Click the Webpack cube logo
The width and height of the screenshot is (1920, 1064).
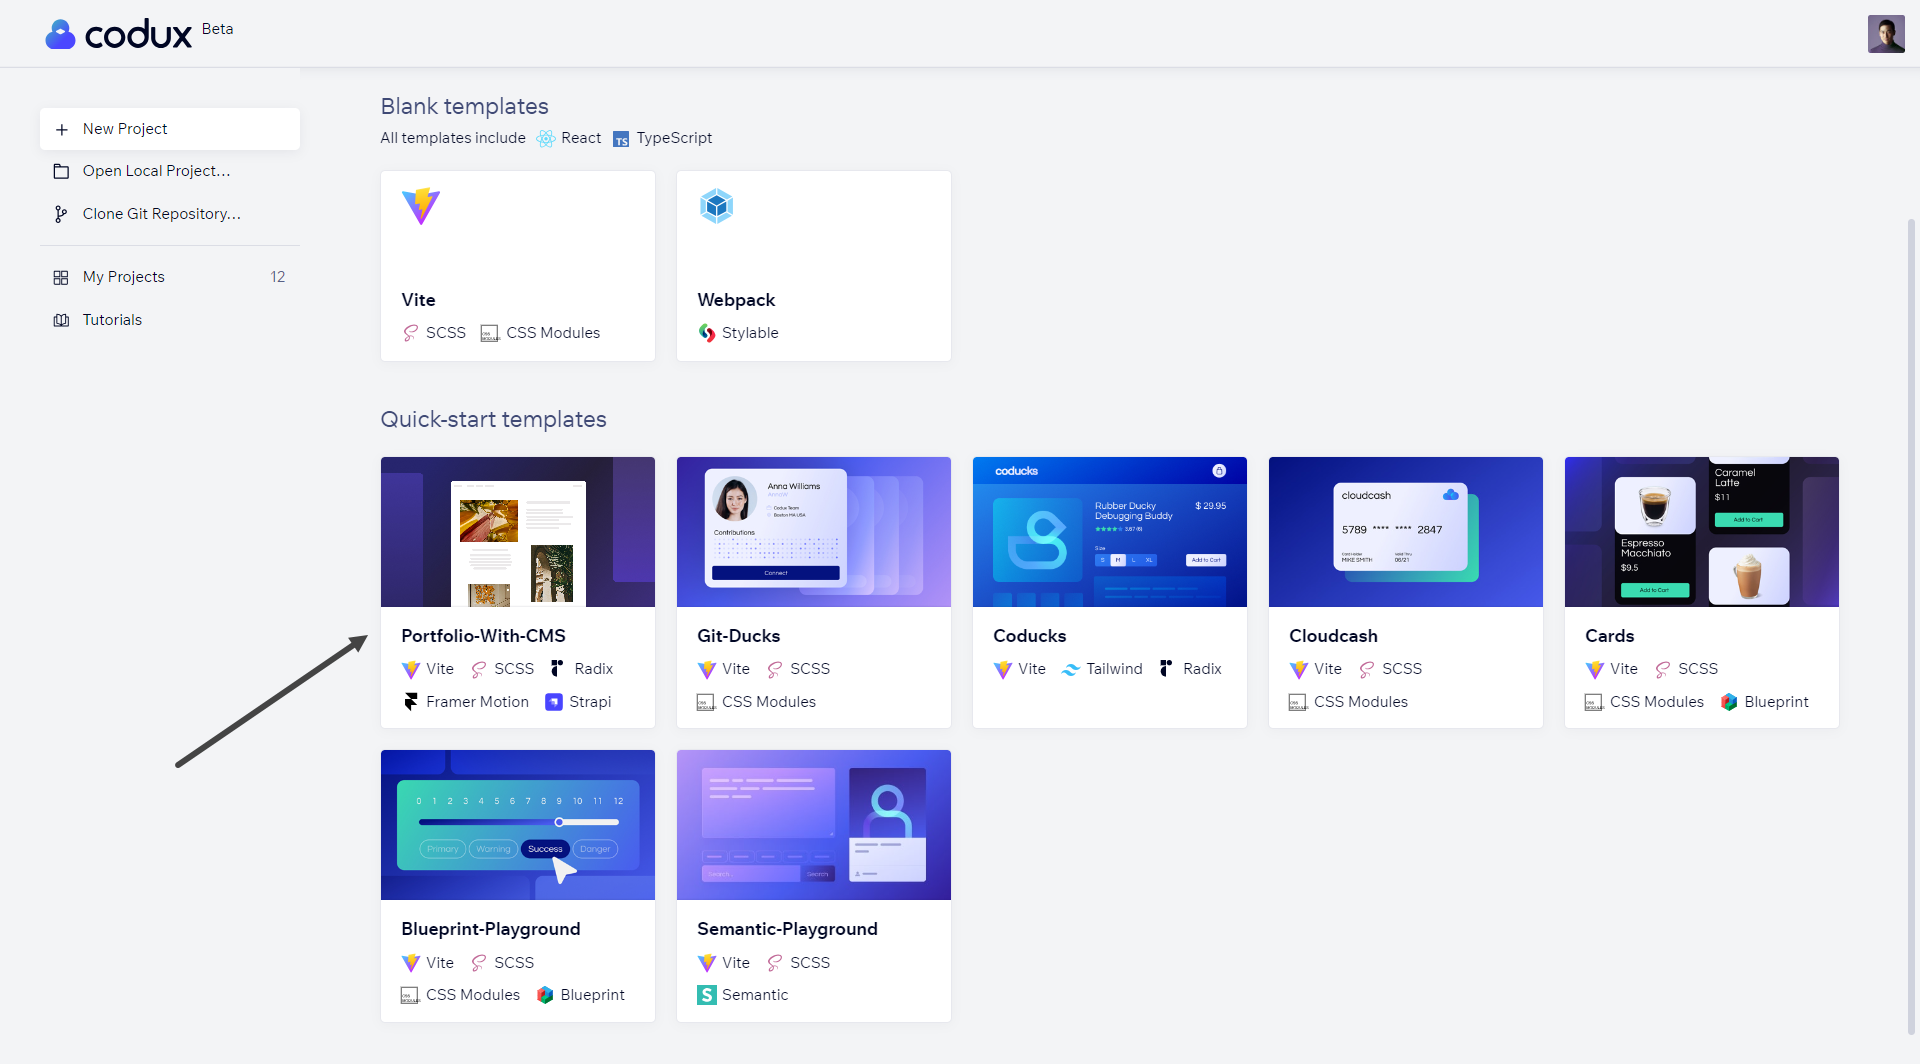point(717,206)
